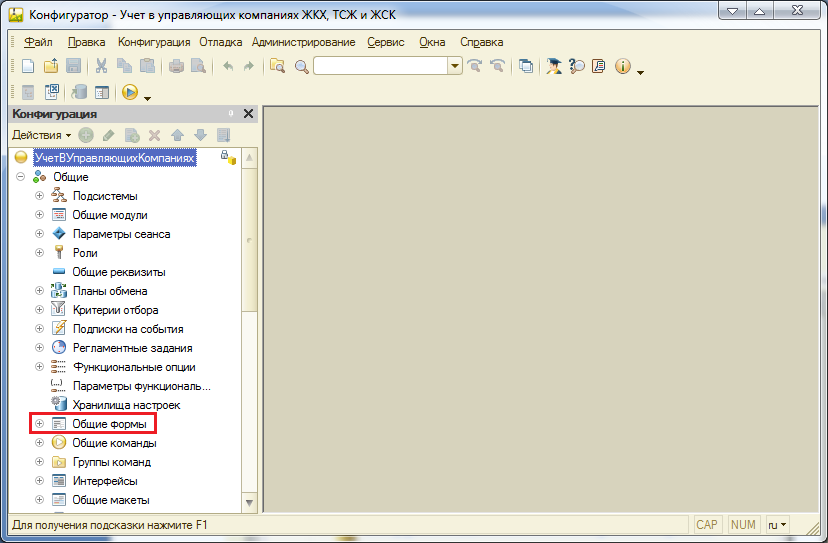Select Подписки на события tree item
The height and width of the screenshot is (543, 828).
128,329
